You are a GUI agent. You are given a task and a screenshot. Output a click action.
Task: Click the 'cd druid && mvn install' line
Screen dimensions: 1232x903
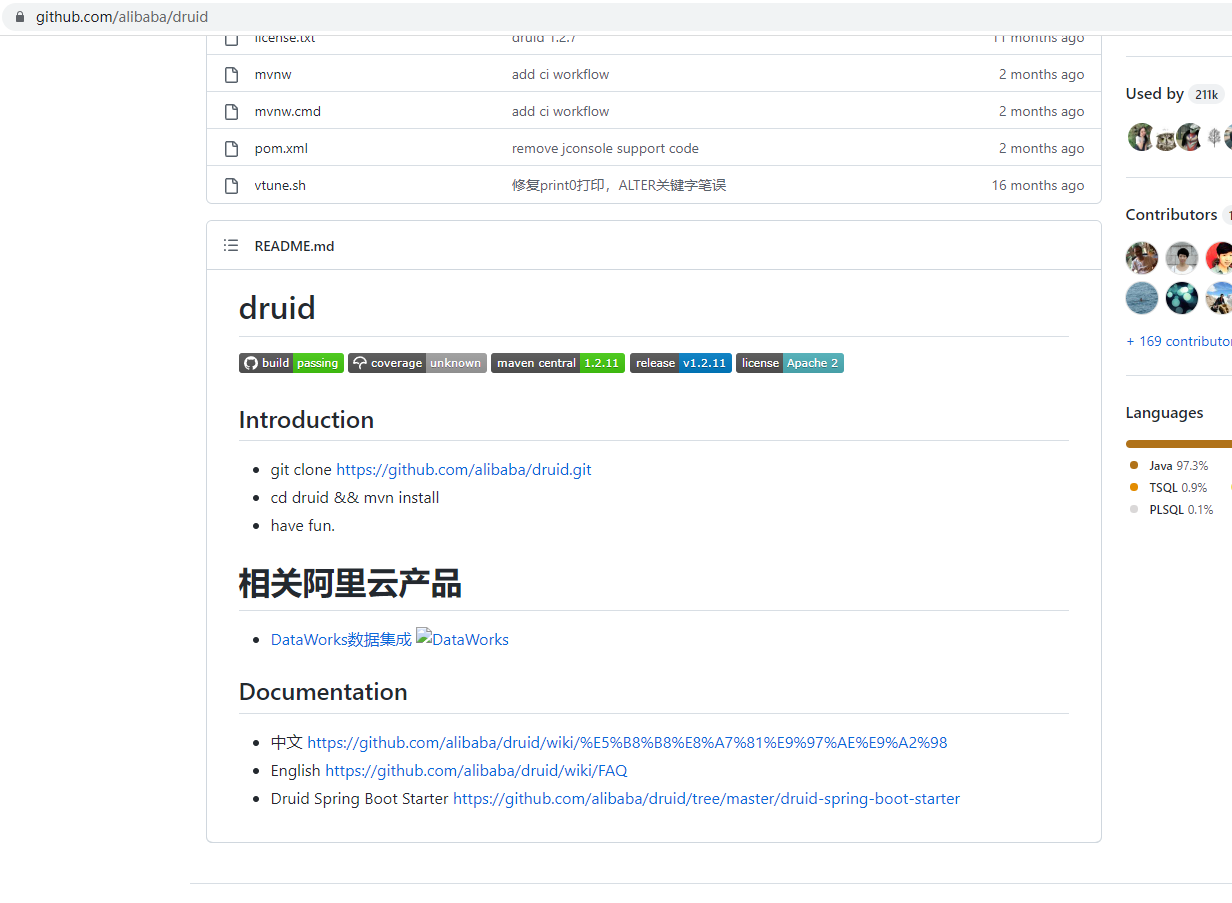pyautogui.click(x=355, y=498)
